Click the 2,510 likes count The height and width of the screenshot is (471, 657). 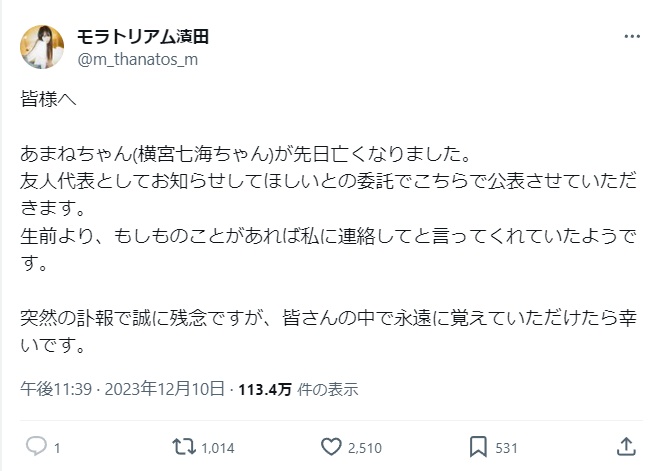[x=366, y=447]
